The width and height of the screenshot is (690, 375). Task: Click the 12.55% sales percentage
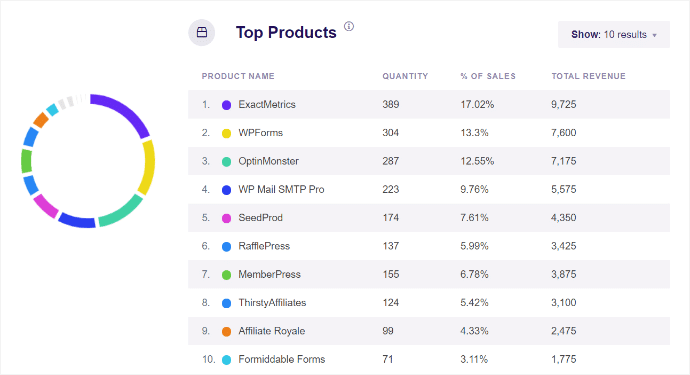point(477,161)
